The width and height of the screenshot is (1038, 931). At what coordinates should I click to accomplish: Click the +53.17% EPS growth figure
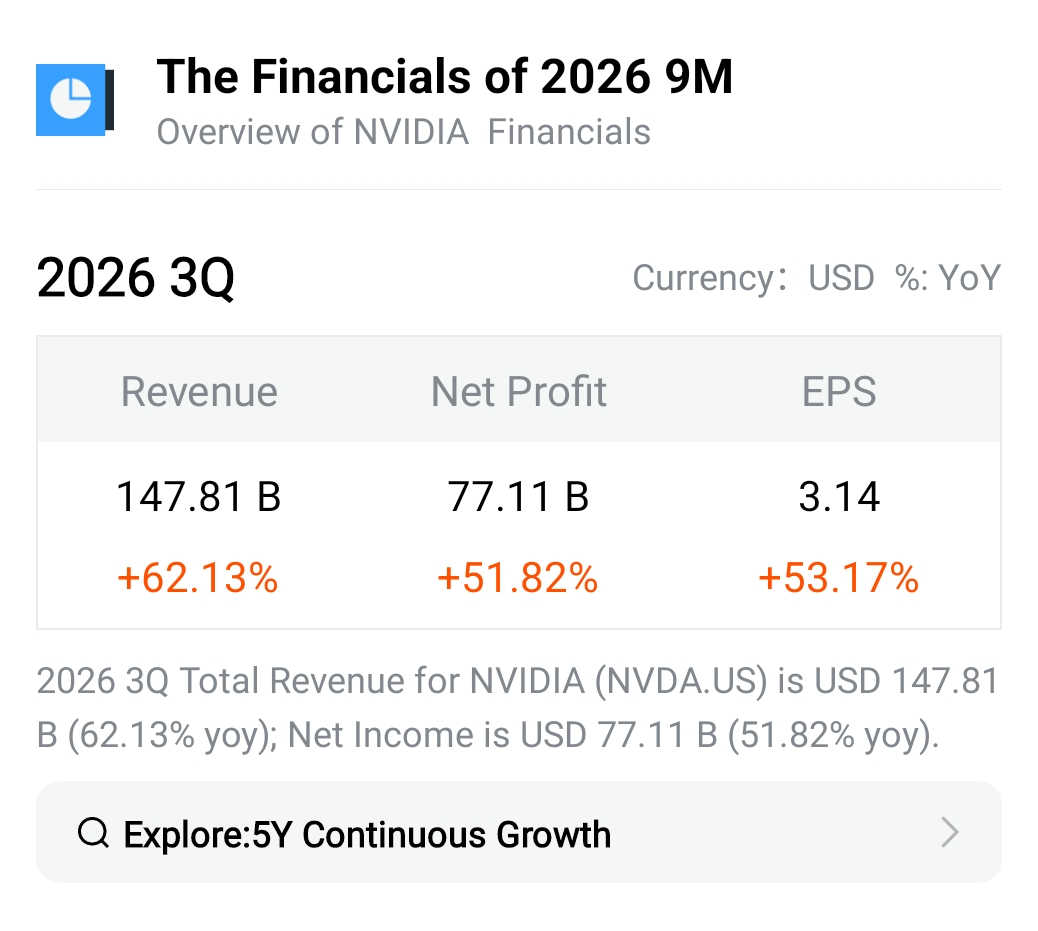(839, 577)
